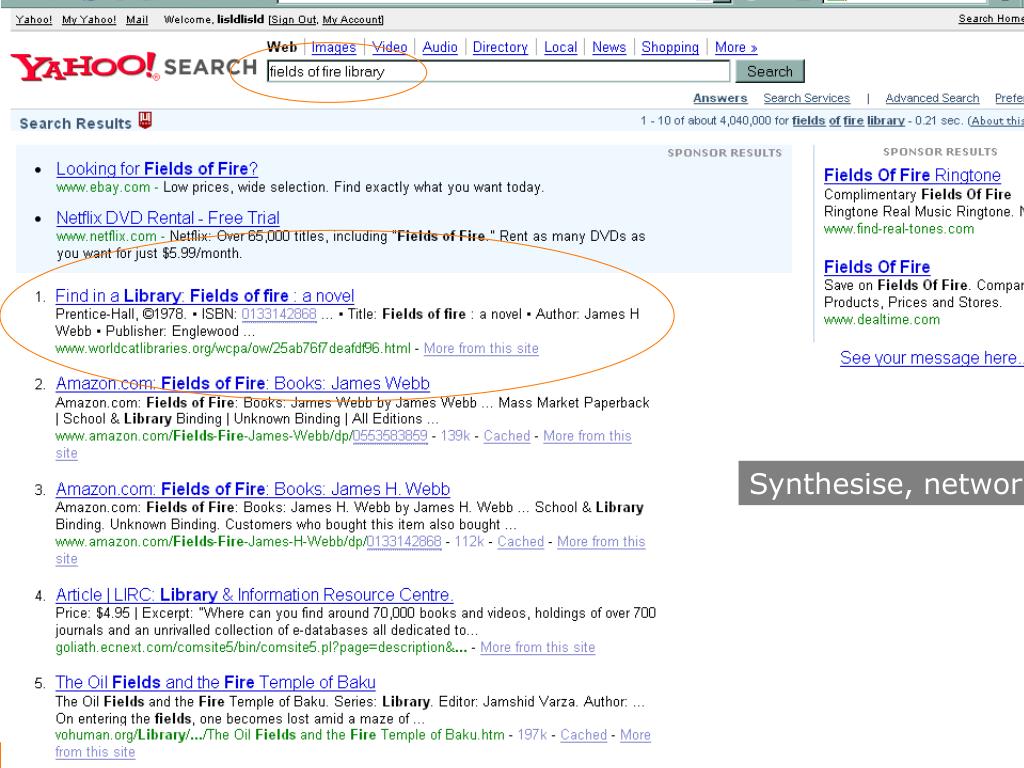Open the Yahoo! link in top bar

pos(33,20)
